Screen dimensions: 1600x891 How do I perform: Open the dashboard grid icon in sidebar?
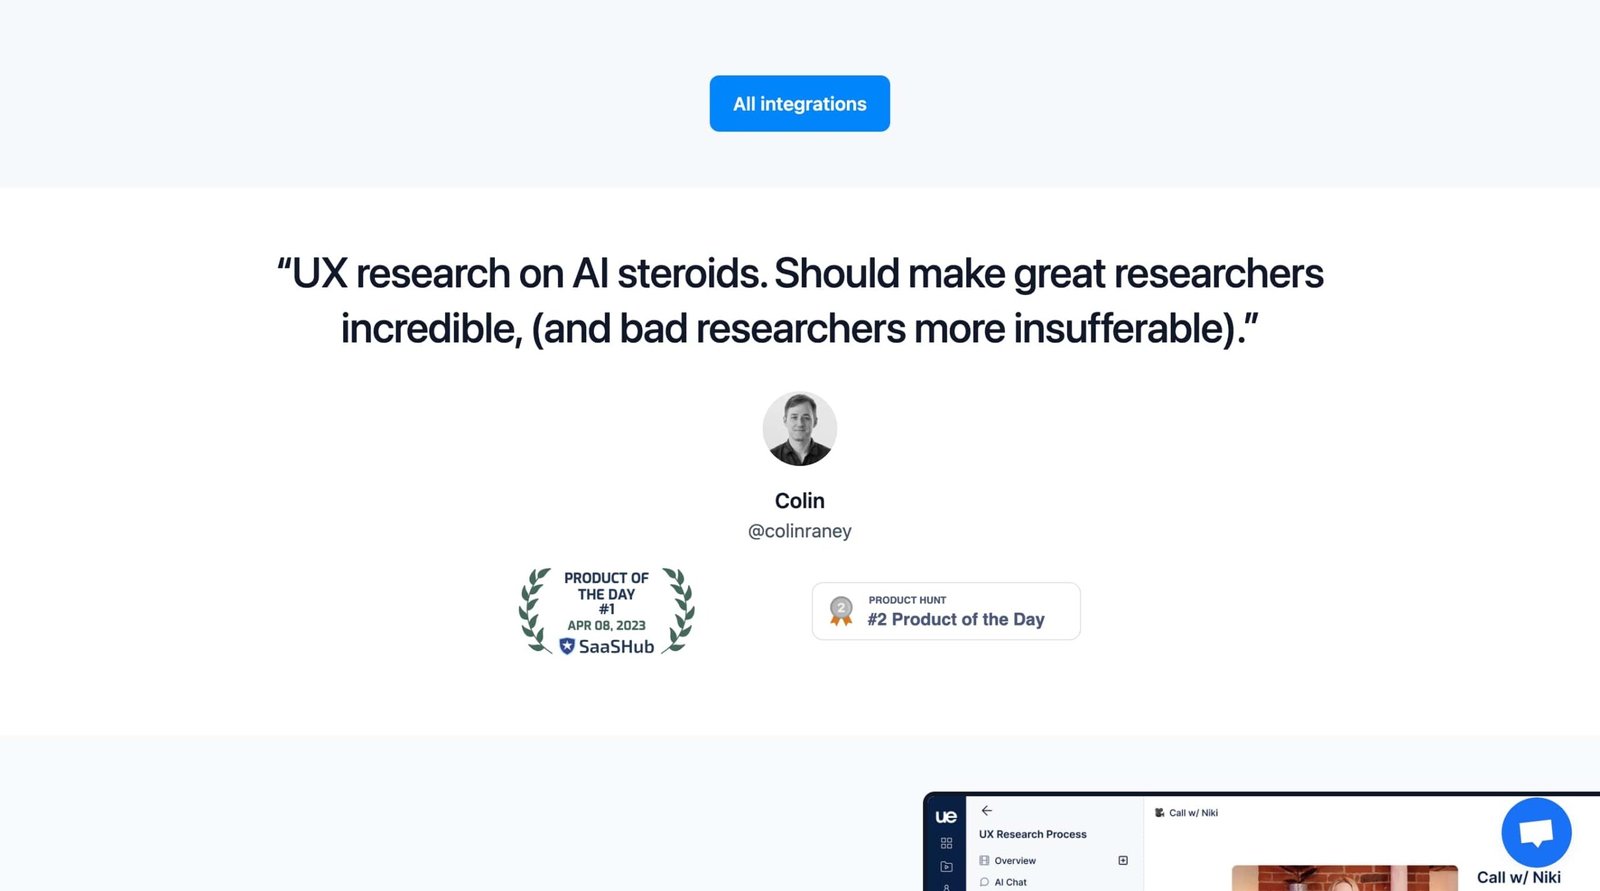click(x=946, y=843)
